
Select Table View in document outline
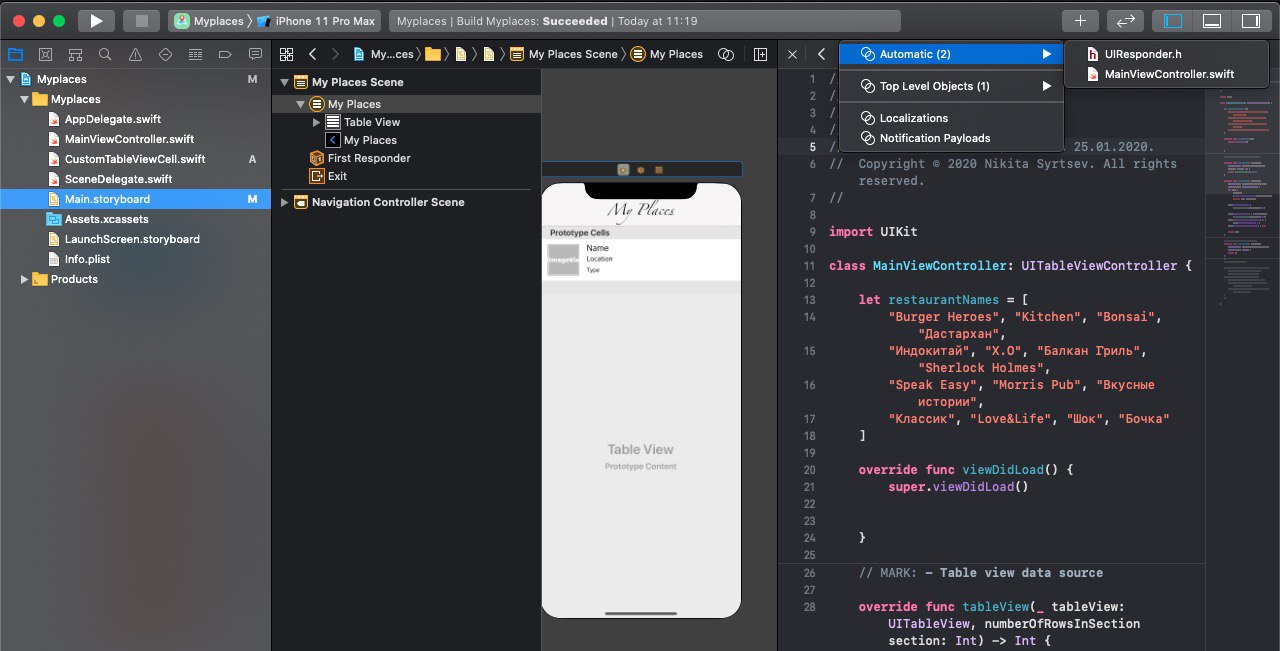click(371, 122)
